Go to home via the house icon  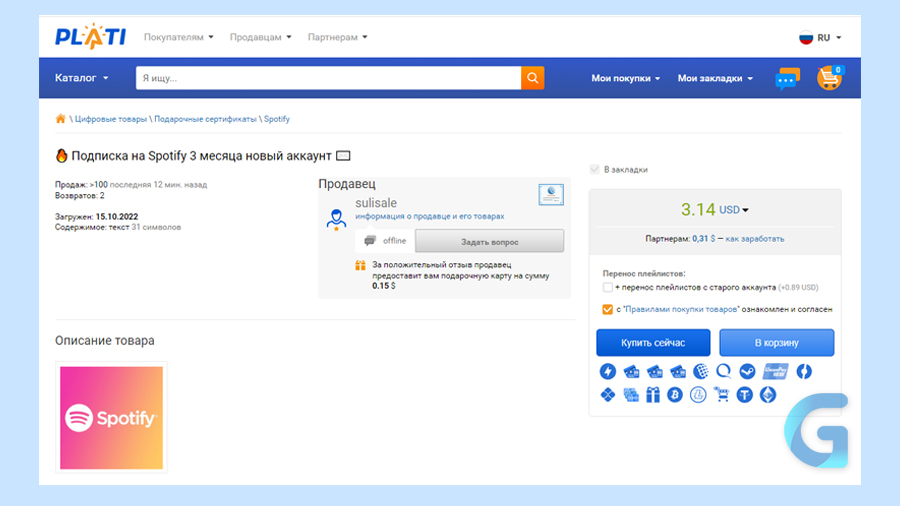tap(60, 119)
